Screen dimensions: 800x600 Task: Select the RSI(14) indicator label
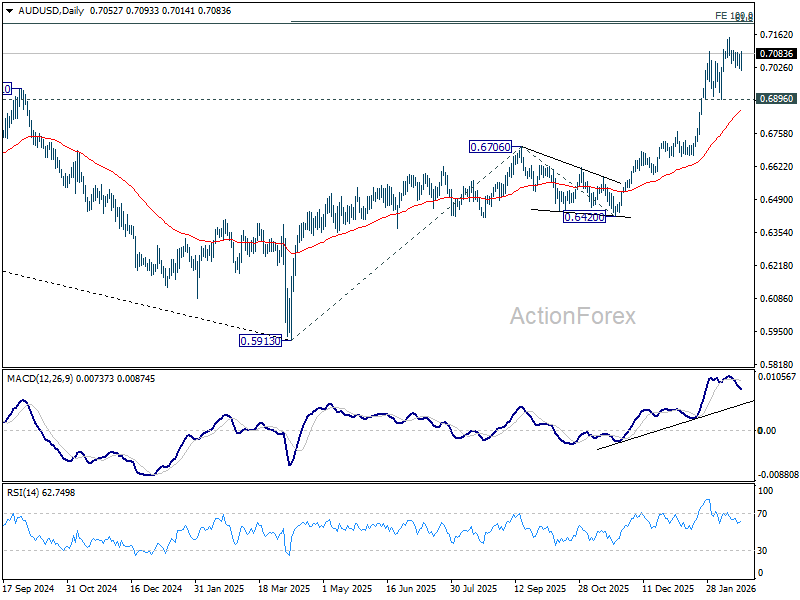(28, 493)
